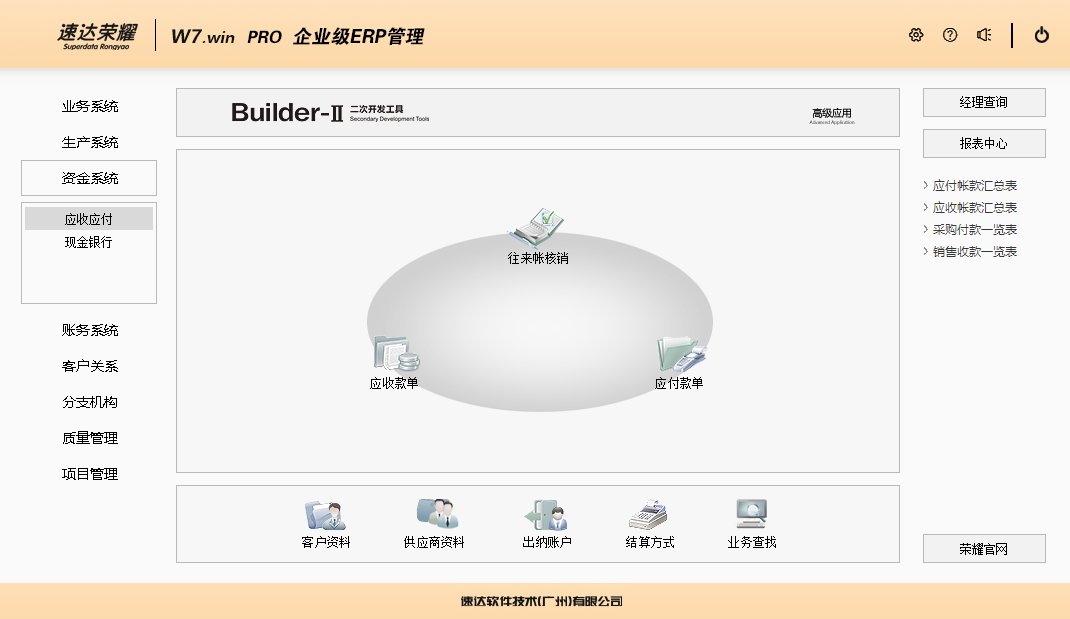Click the settings gear icon in header
Image resolution: width=1070 pixels, height=619 pixels.
[x=916, y=35]
